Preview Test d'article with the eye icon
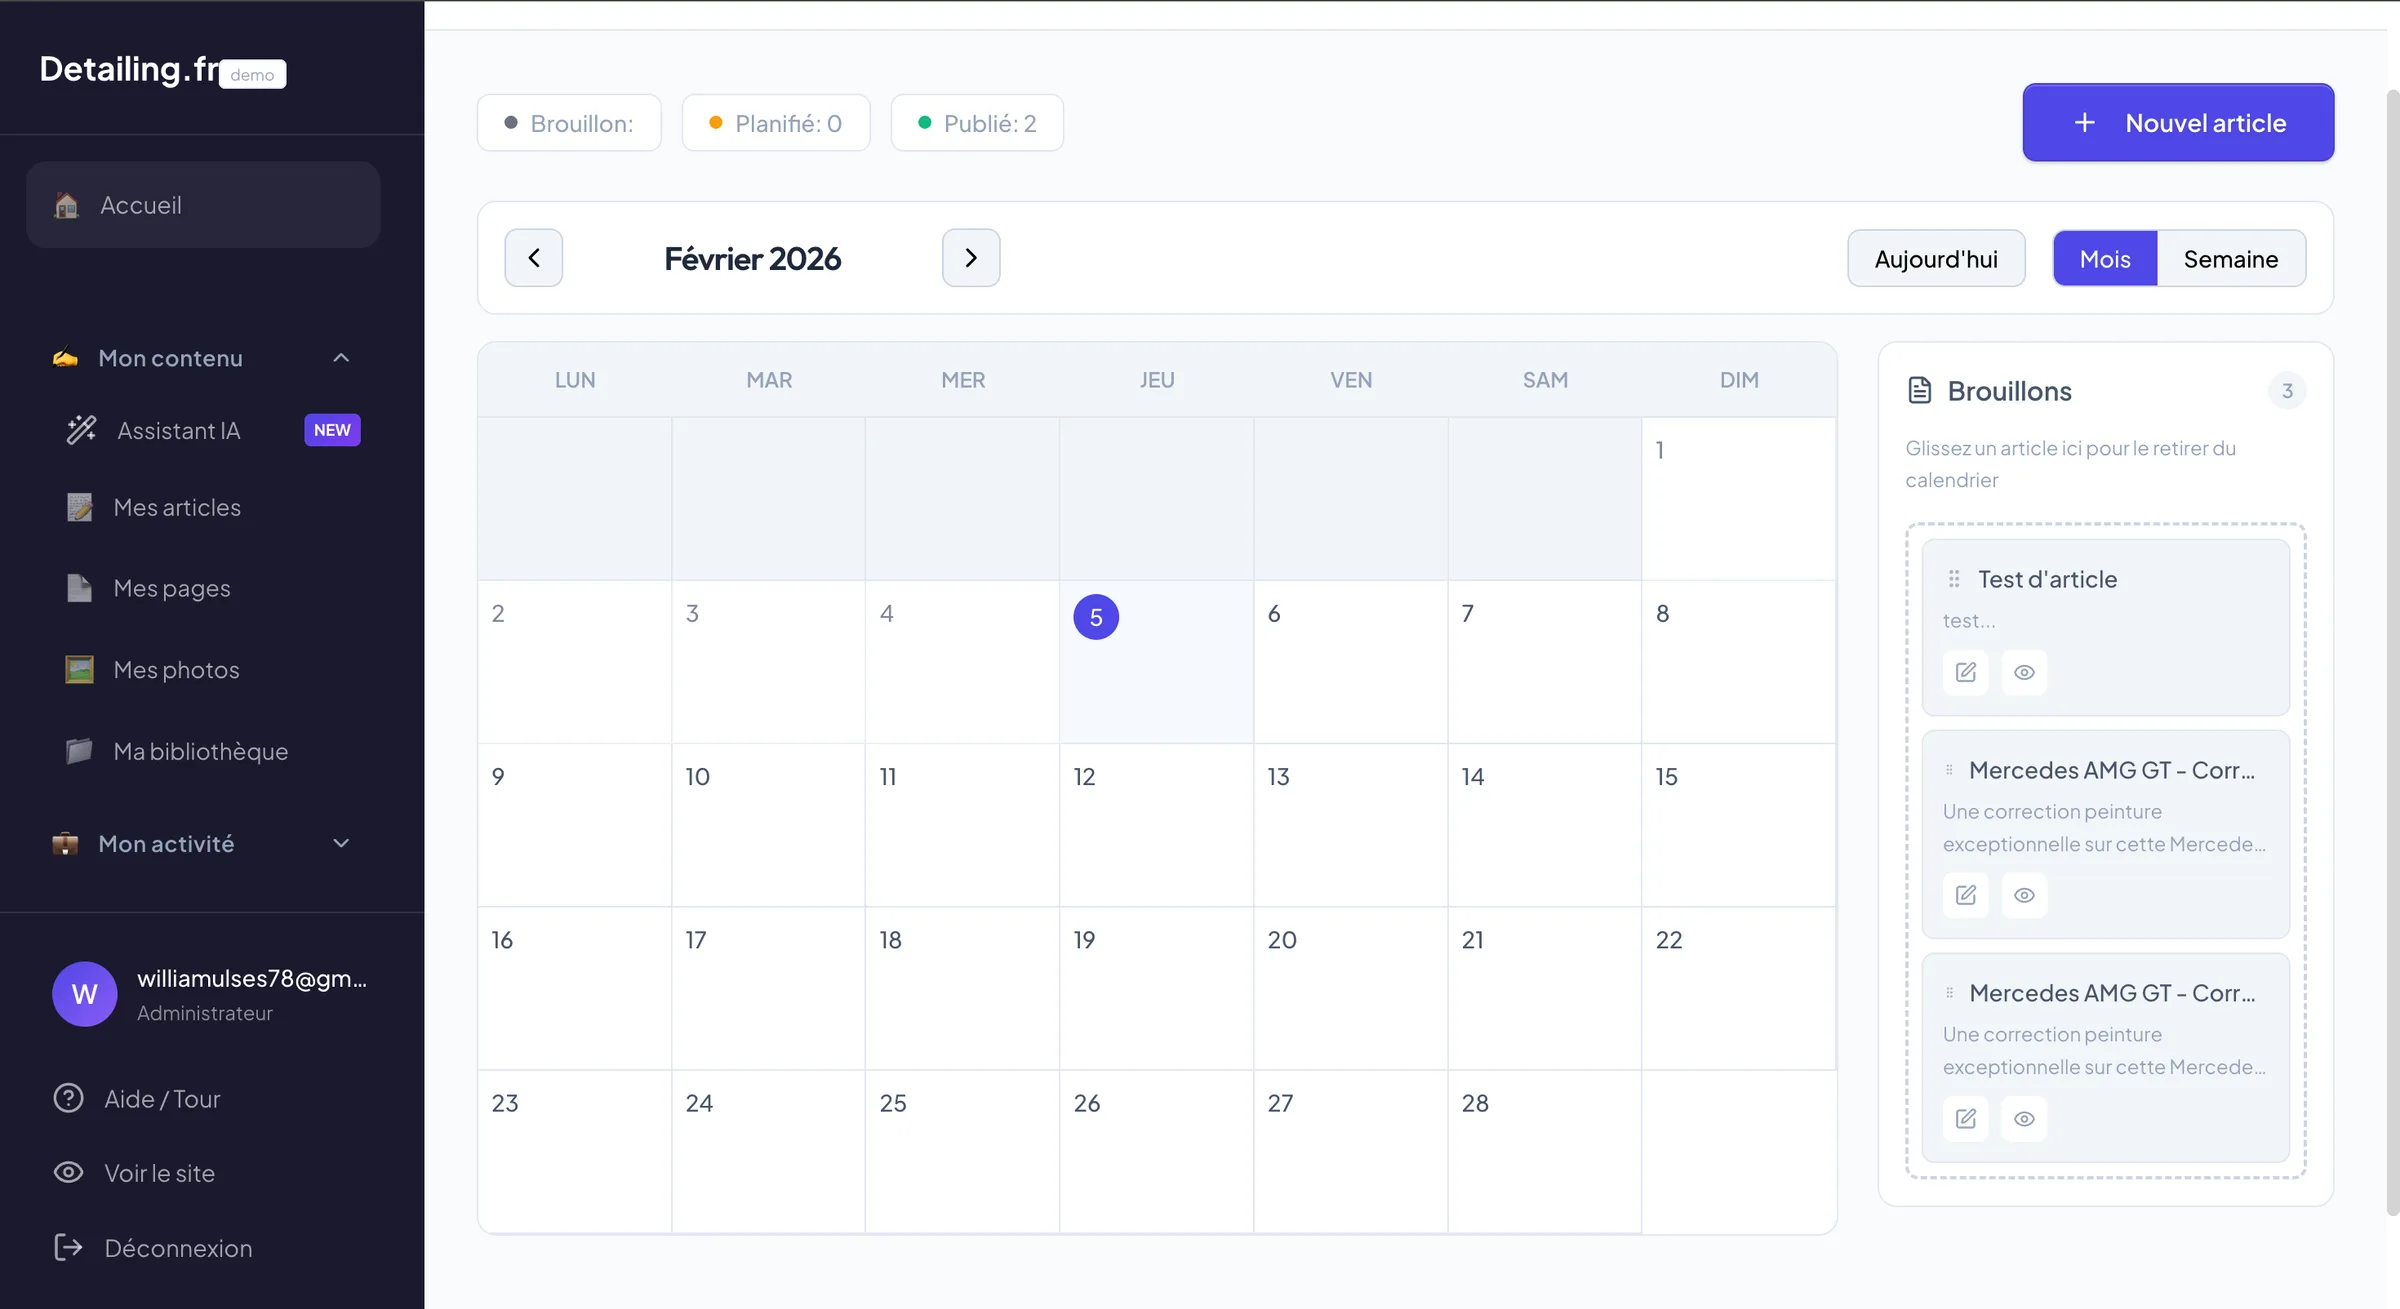 [2024, 672]
